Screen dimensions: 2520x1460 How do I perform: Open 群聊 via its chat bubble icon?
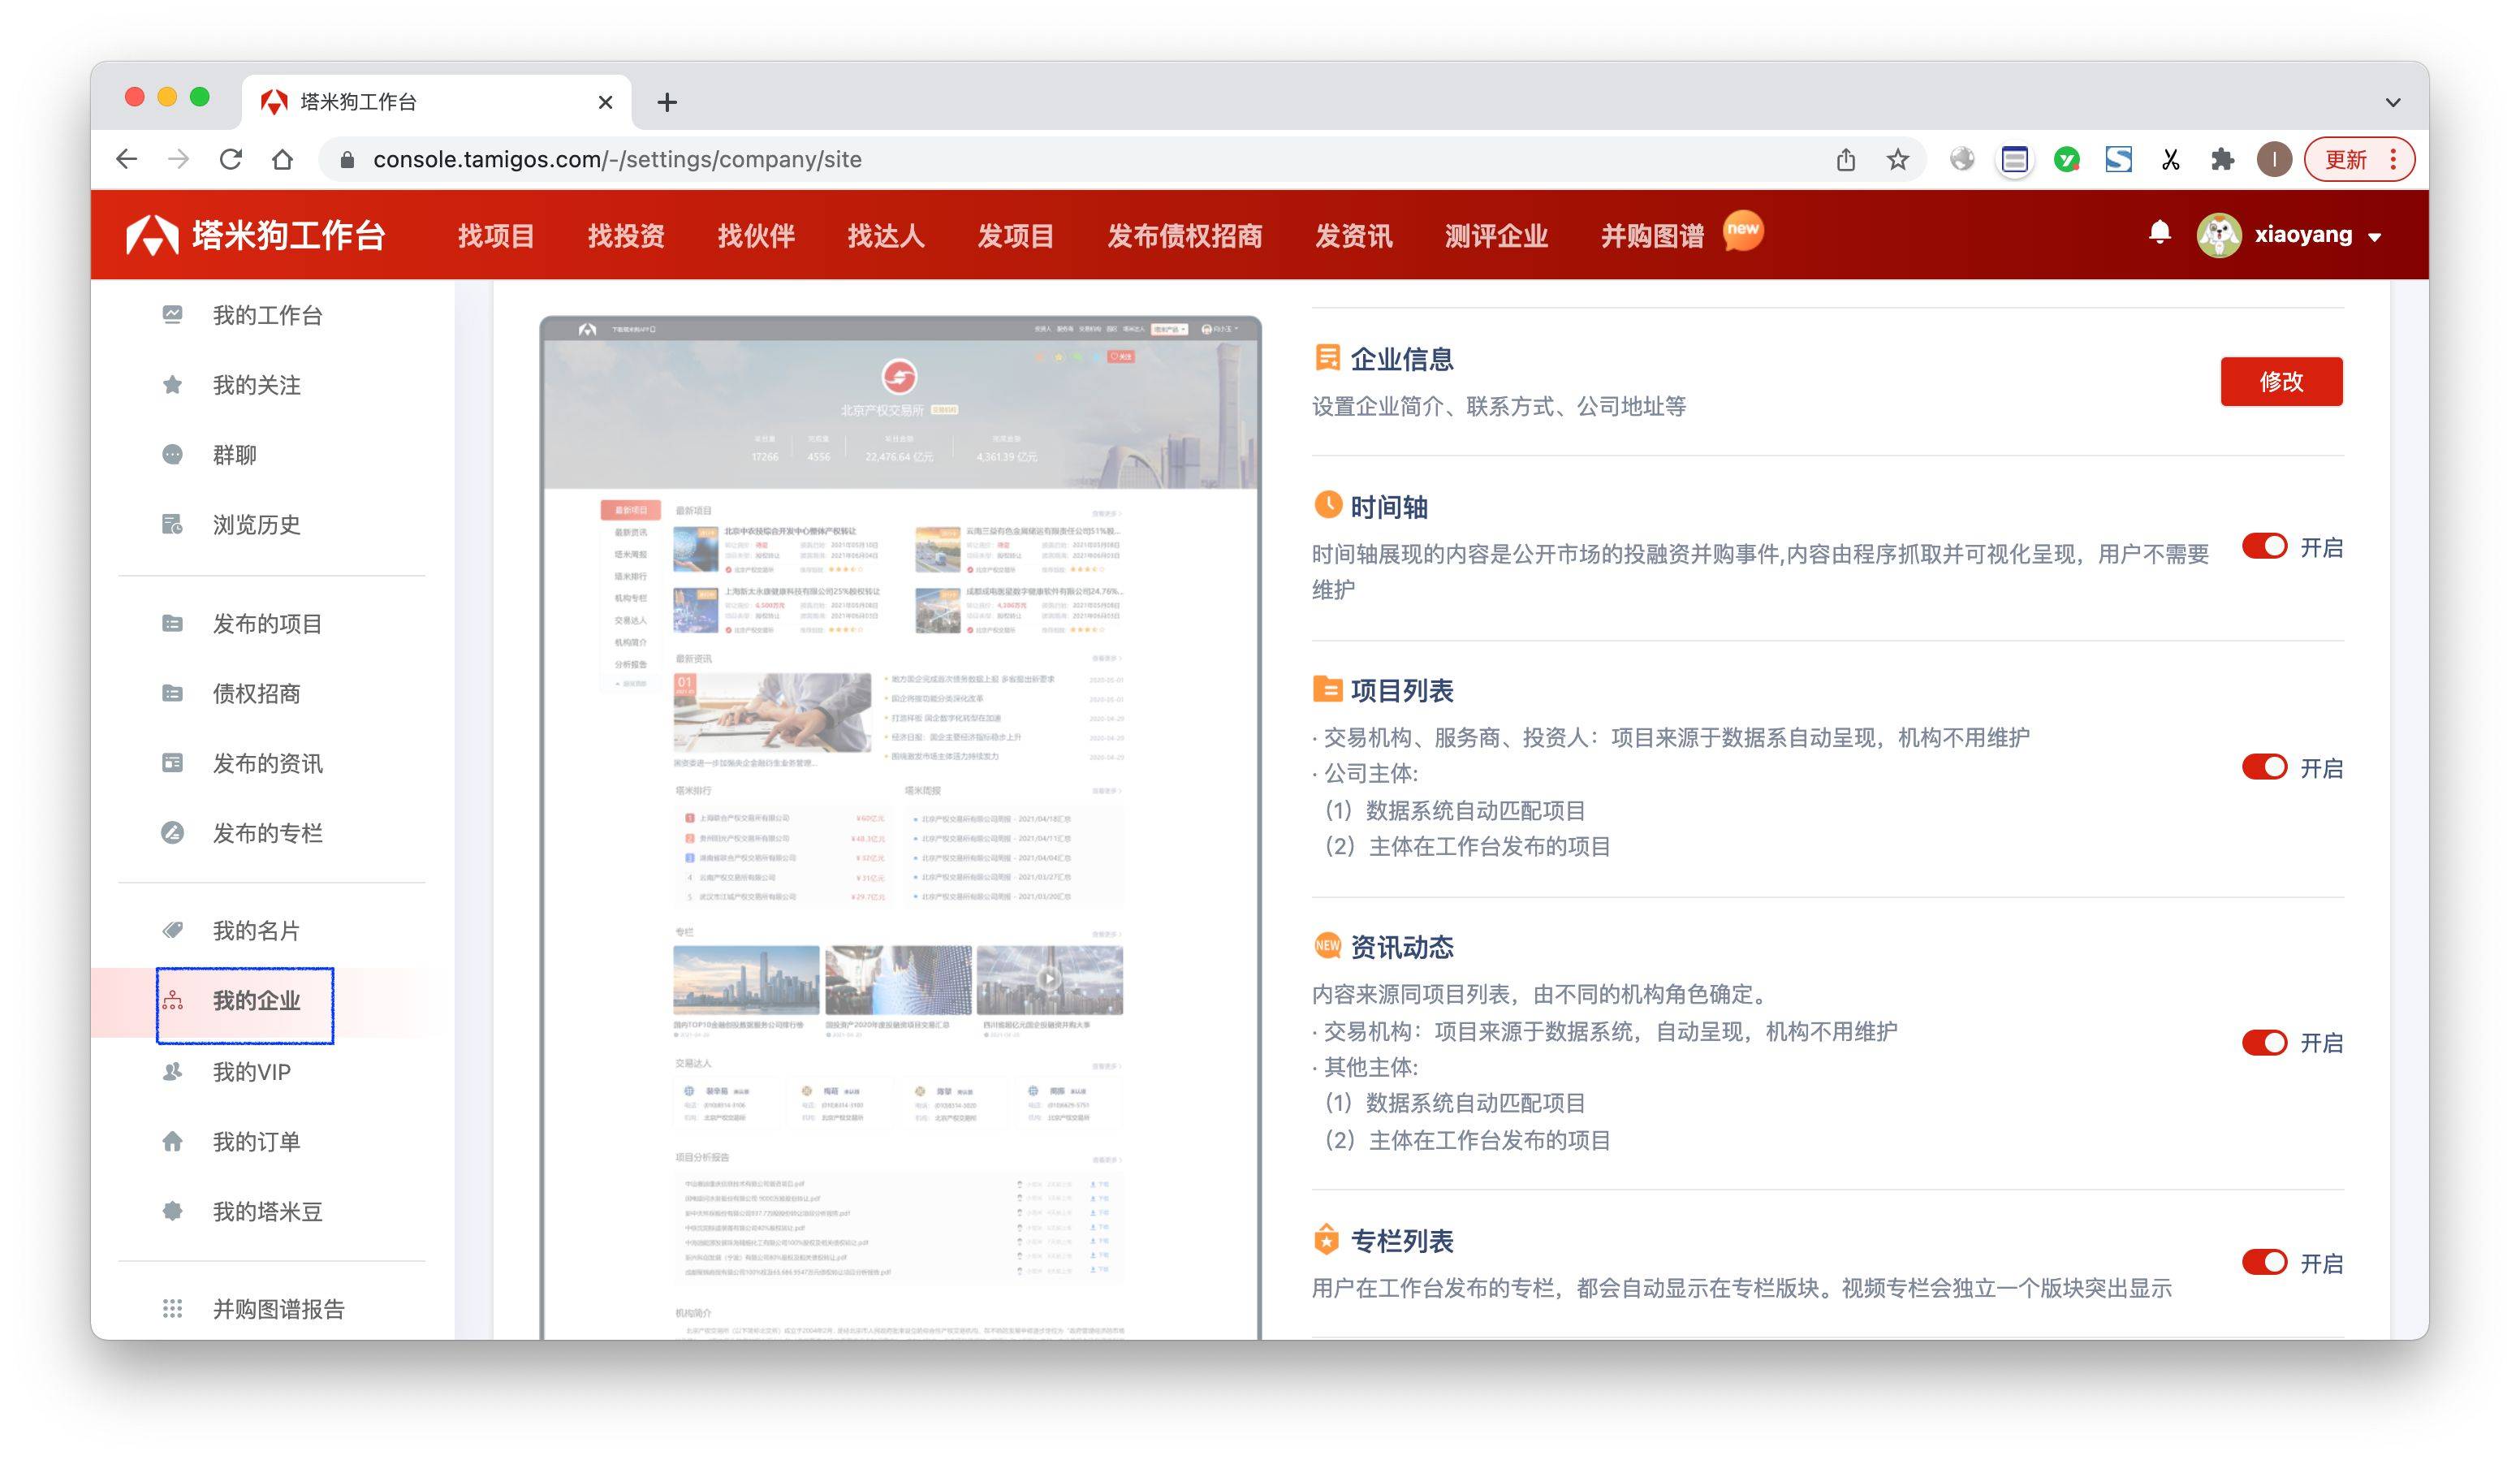pos(173,454)
